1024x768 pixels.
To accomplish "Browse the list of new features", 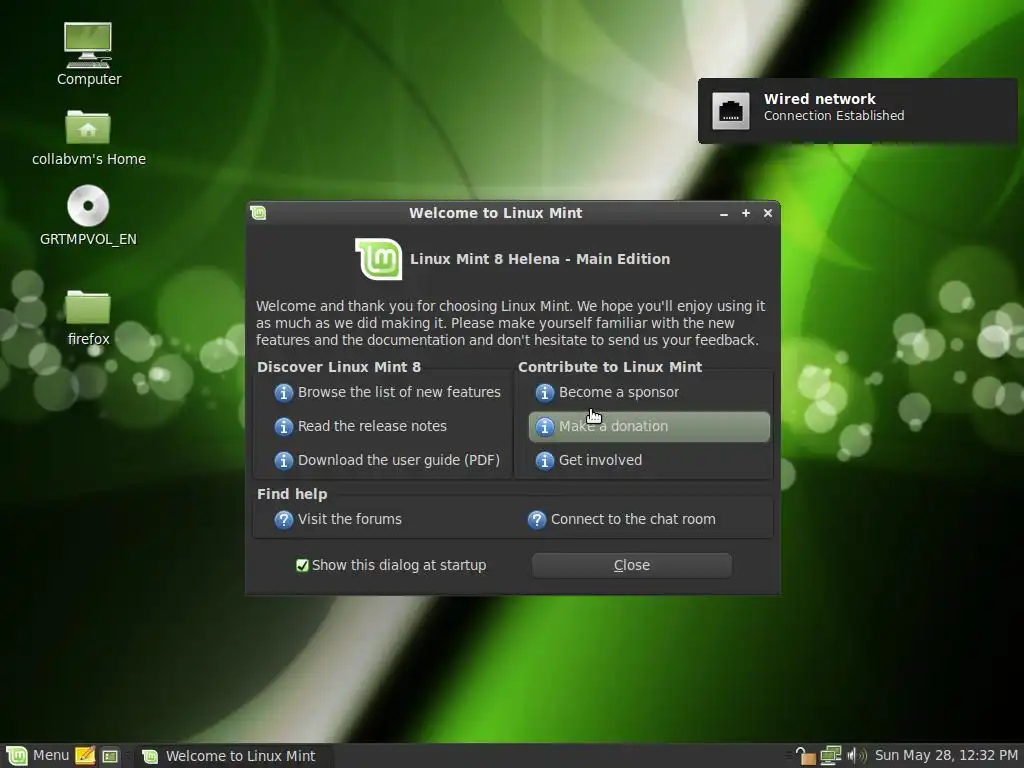I will click(388, 392).
